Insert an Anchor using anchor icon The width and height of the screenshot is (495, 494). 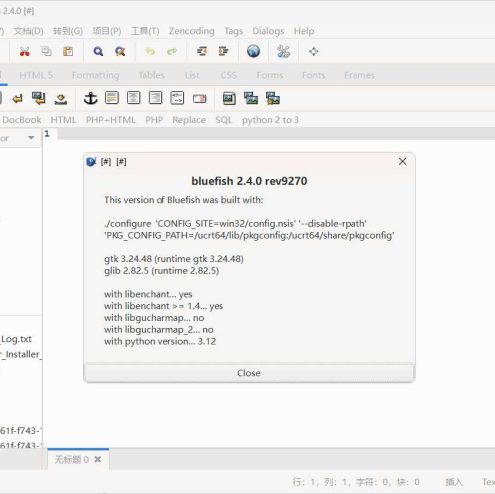(x=90, y=98)
